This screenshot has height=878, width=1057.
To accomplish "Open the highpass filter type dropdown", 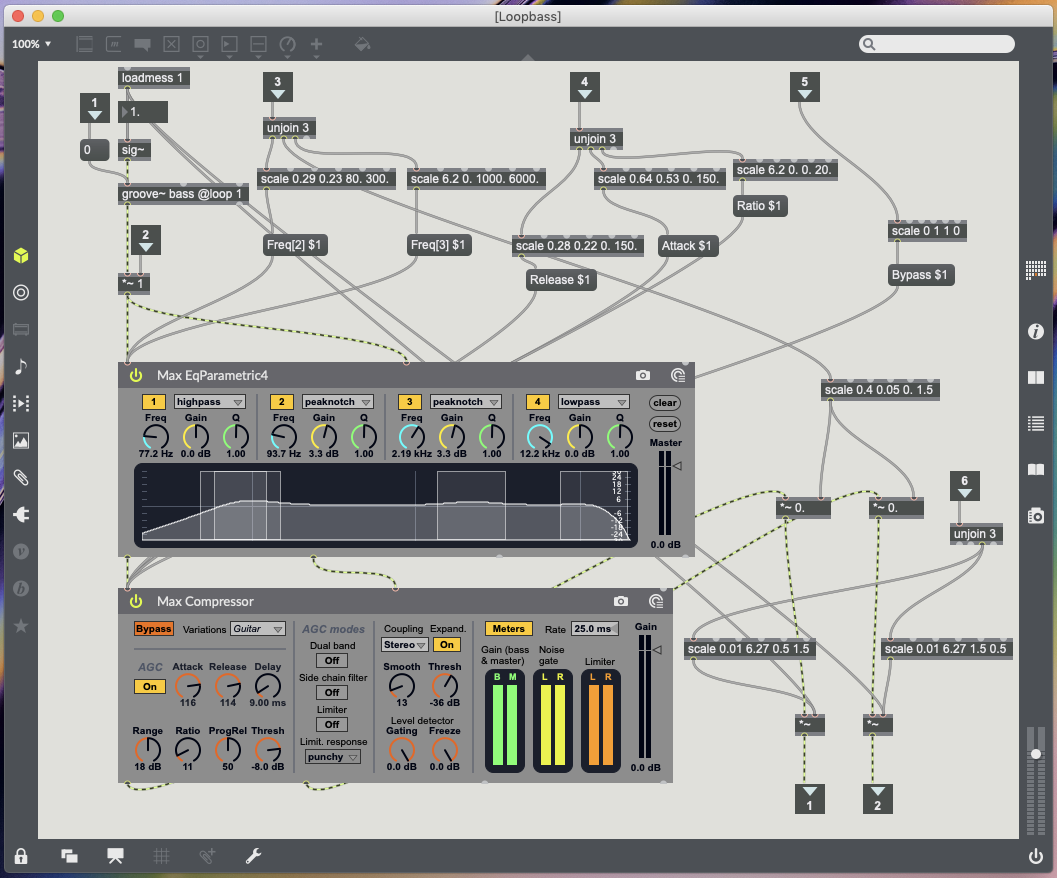I will click(x=210, y=402).
